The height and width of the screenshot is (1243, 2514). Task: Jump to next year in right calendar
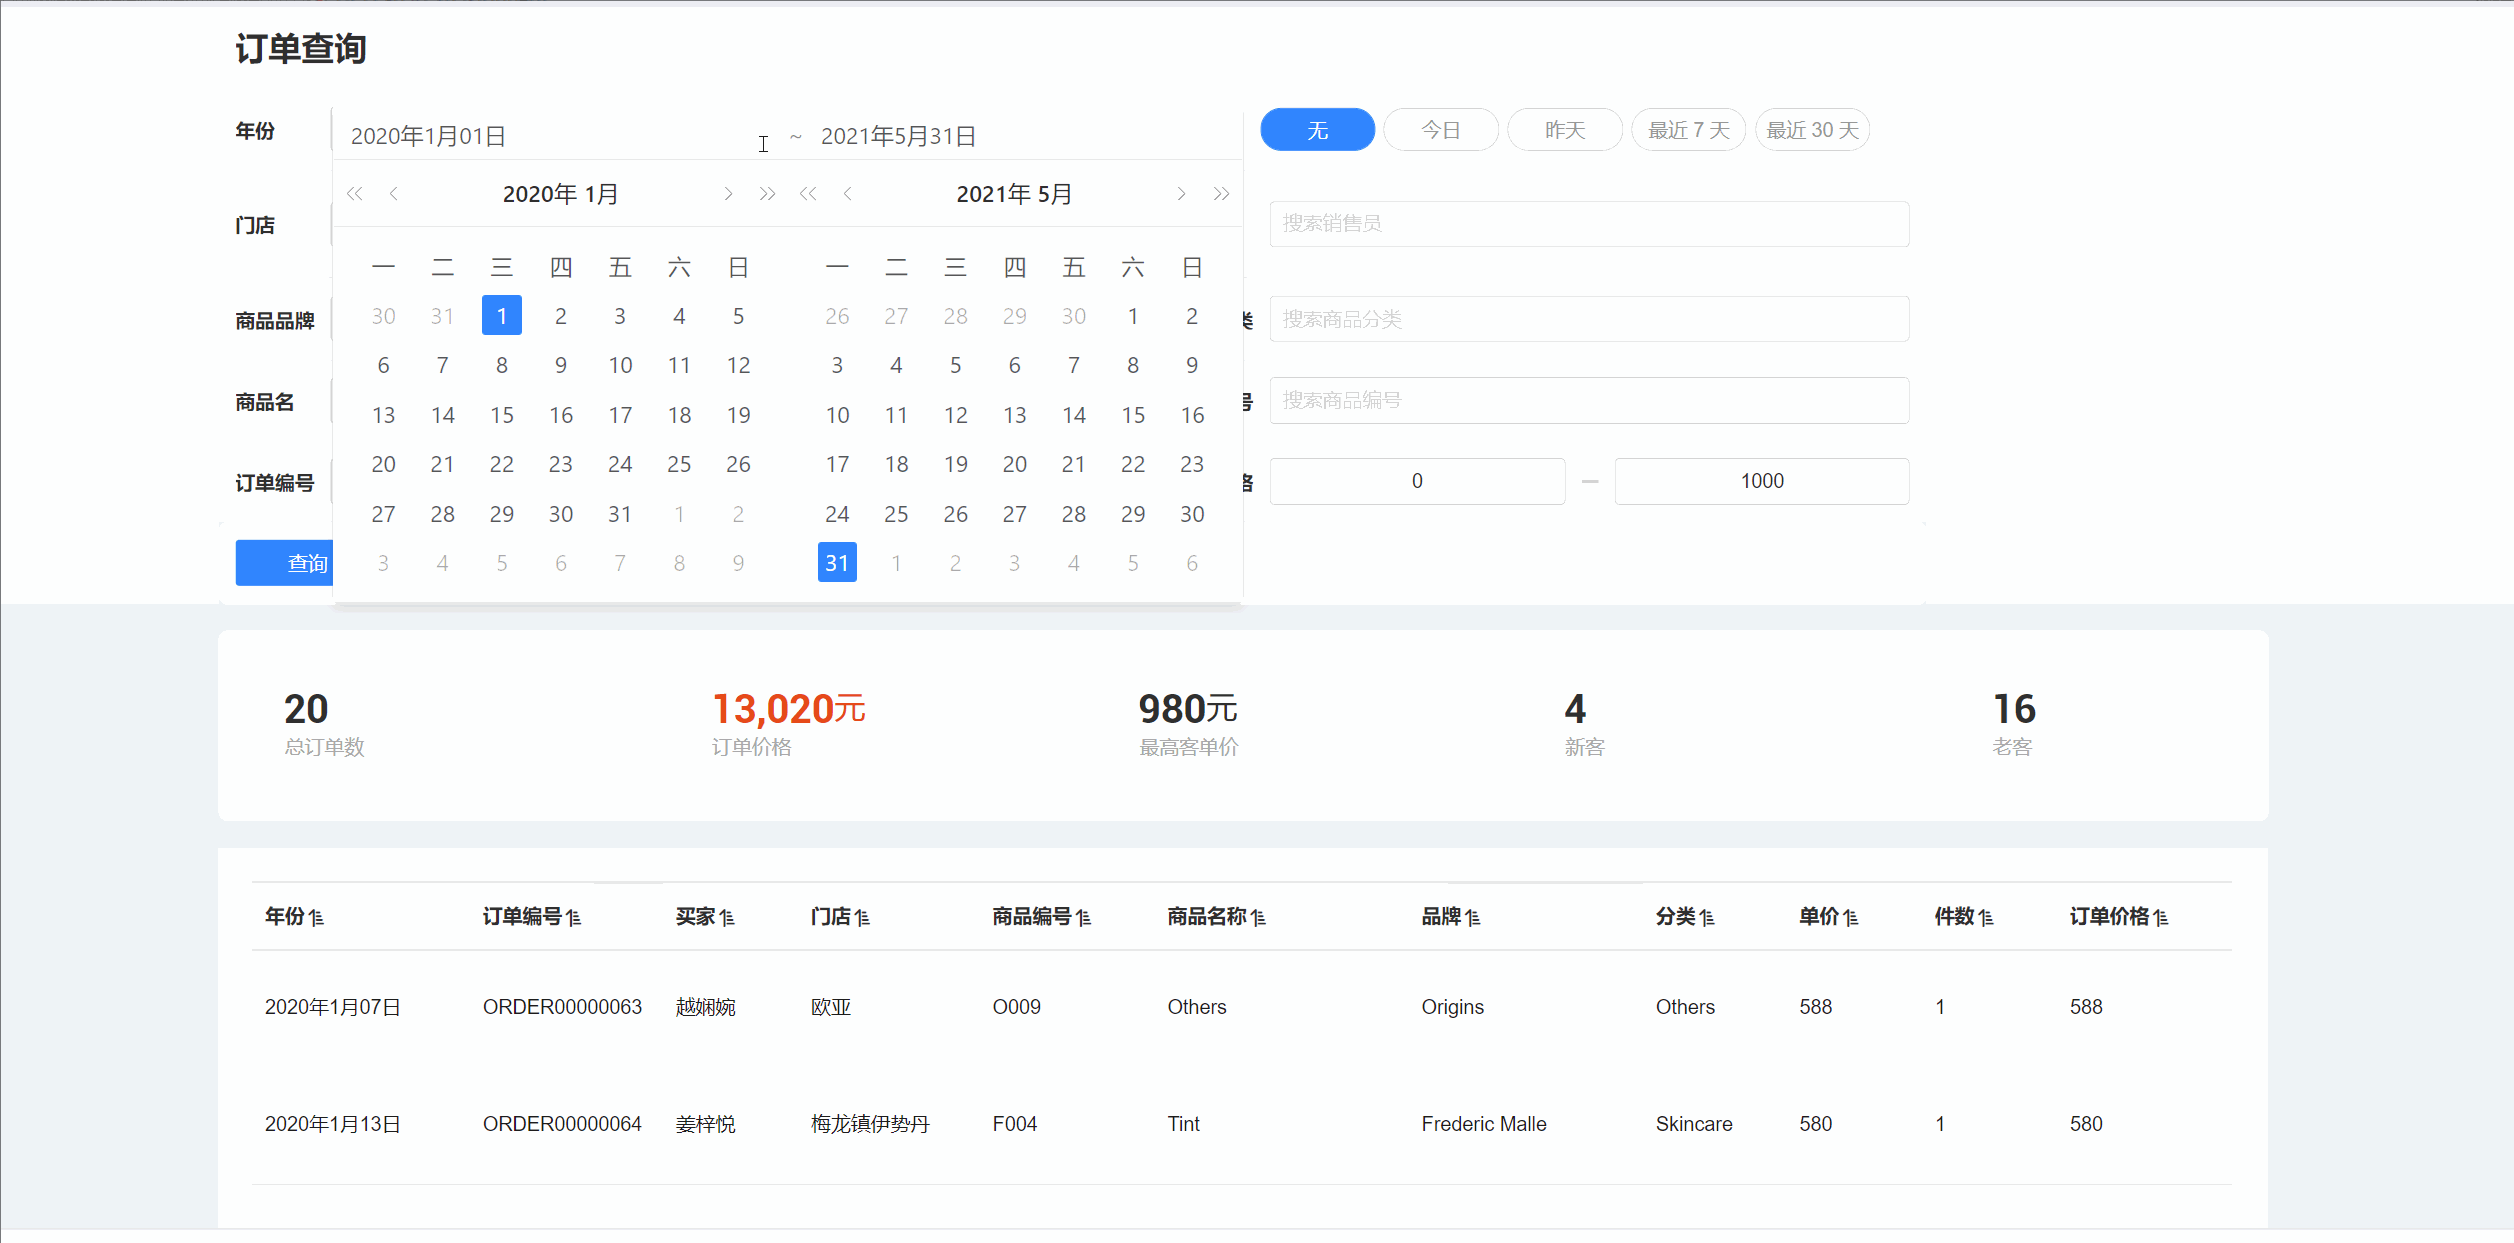pyautogui.click(x=1221, y=194)
